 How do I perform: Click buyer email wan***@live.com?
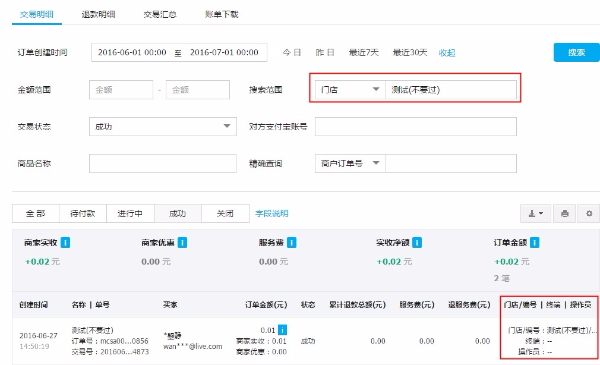tap(192, 346)
